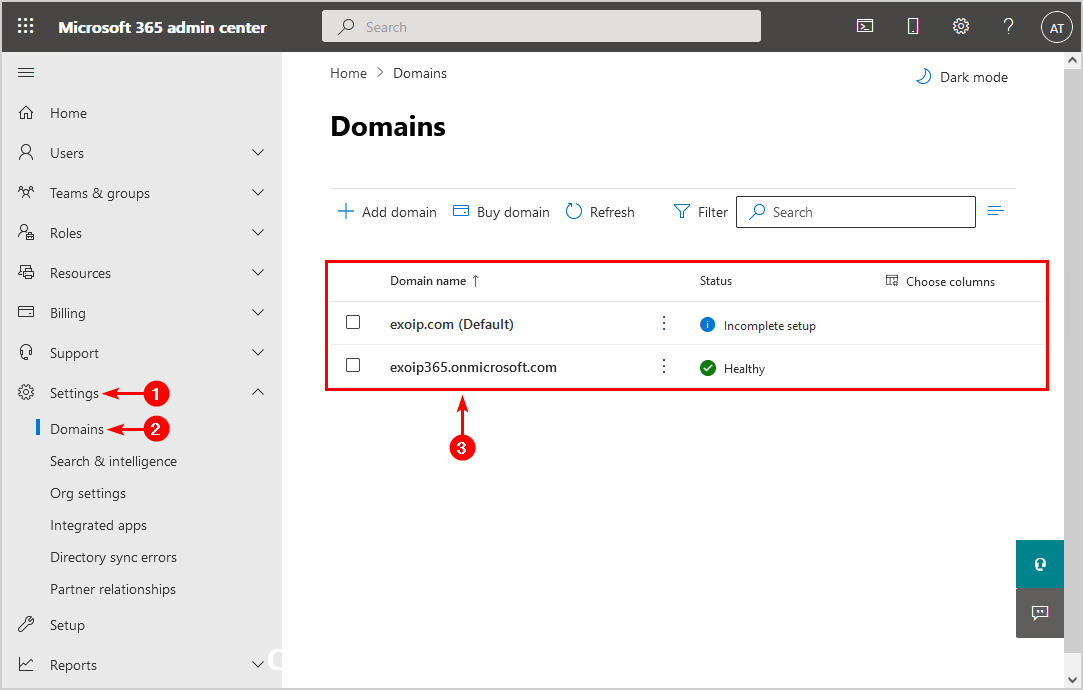Click the Teams & groups icon in the sidebar
Image resolution: width=1083 pixels, height=690 pixels.
point(26,193)
